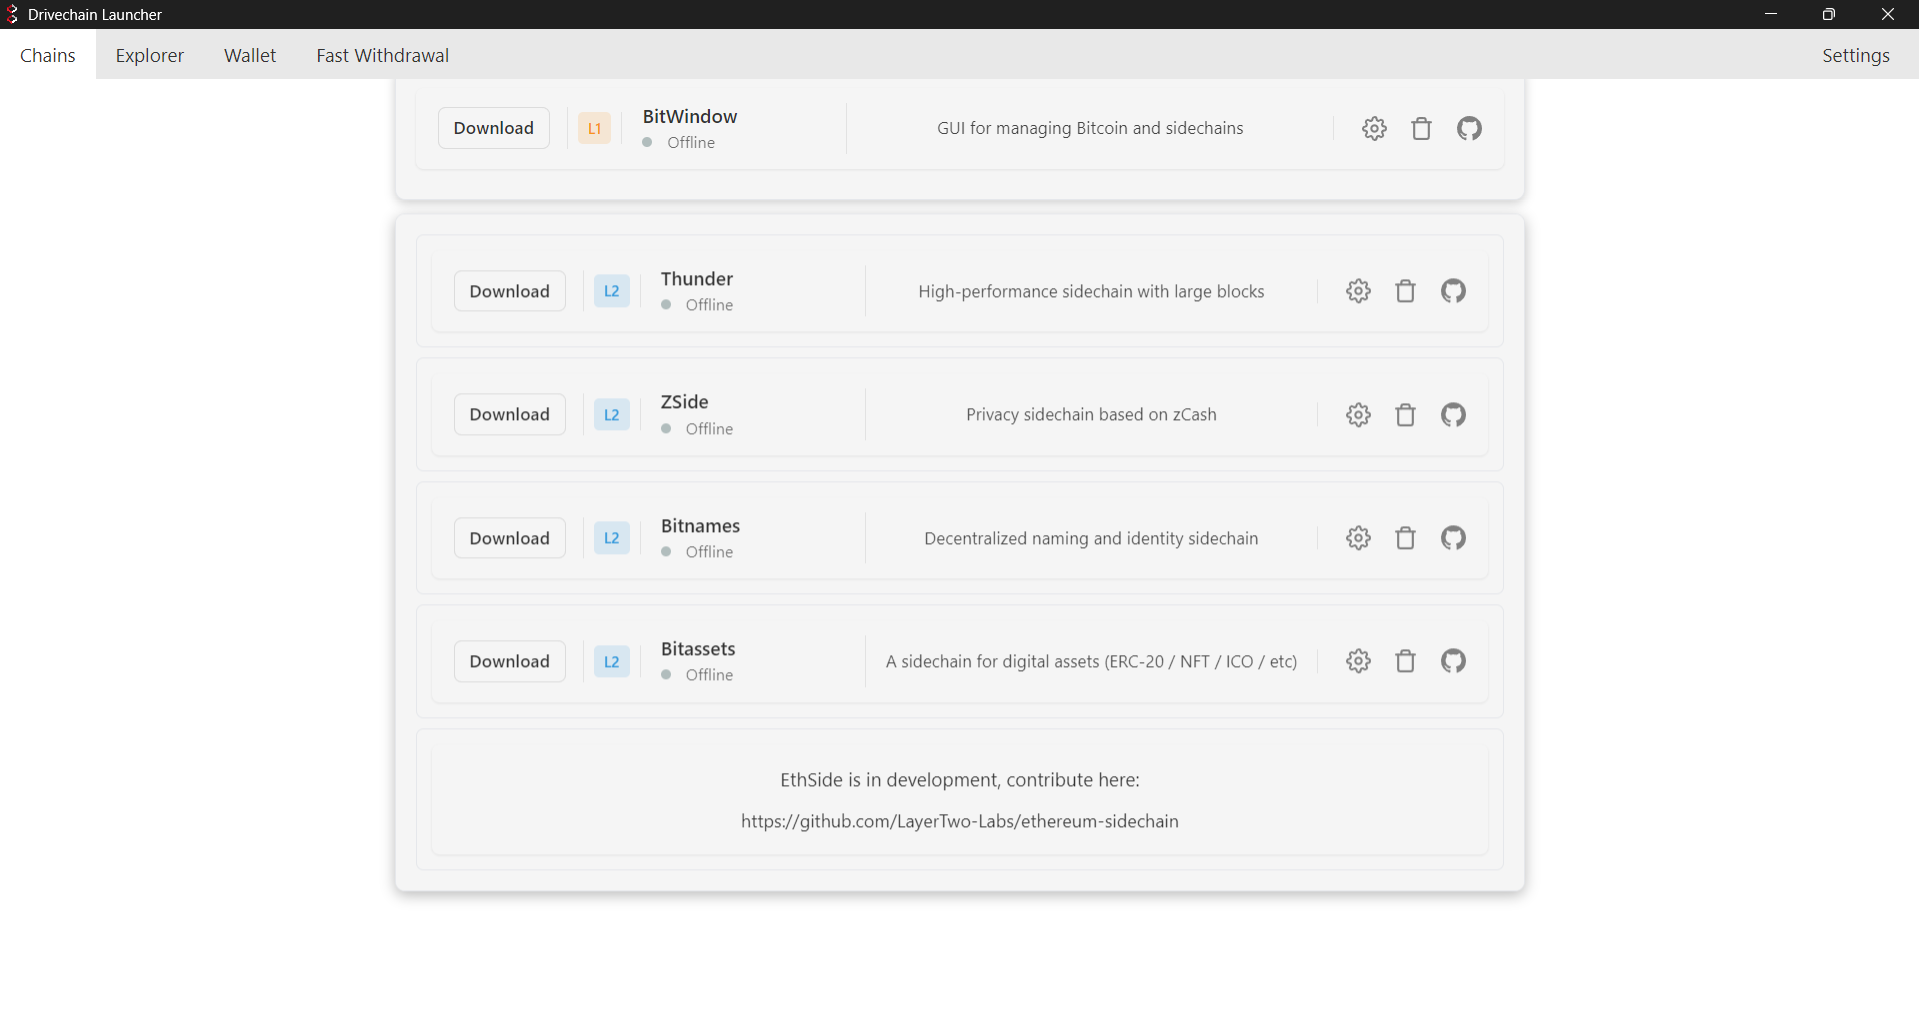Open Bitassets settings gear icon
Image resolution: width=1919 pixels, height=1016 pixels.
click(x=1358, y=661)
